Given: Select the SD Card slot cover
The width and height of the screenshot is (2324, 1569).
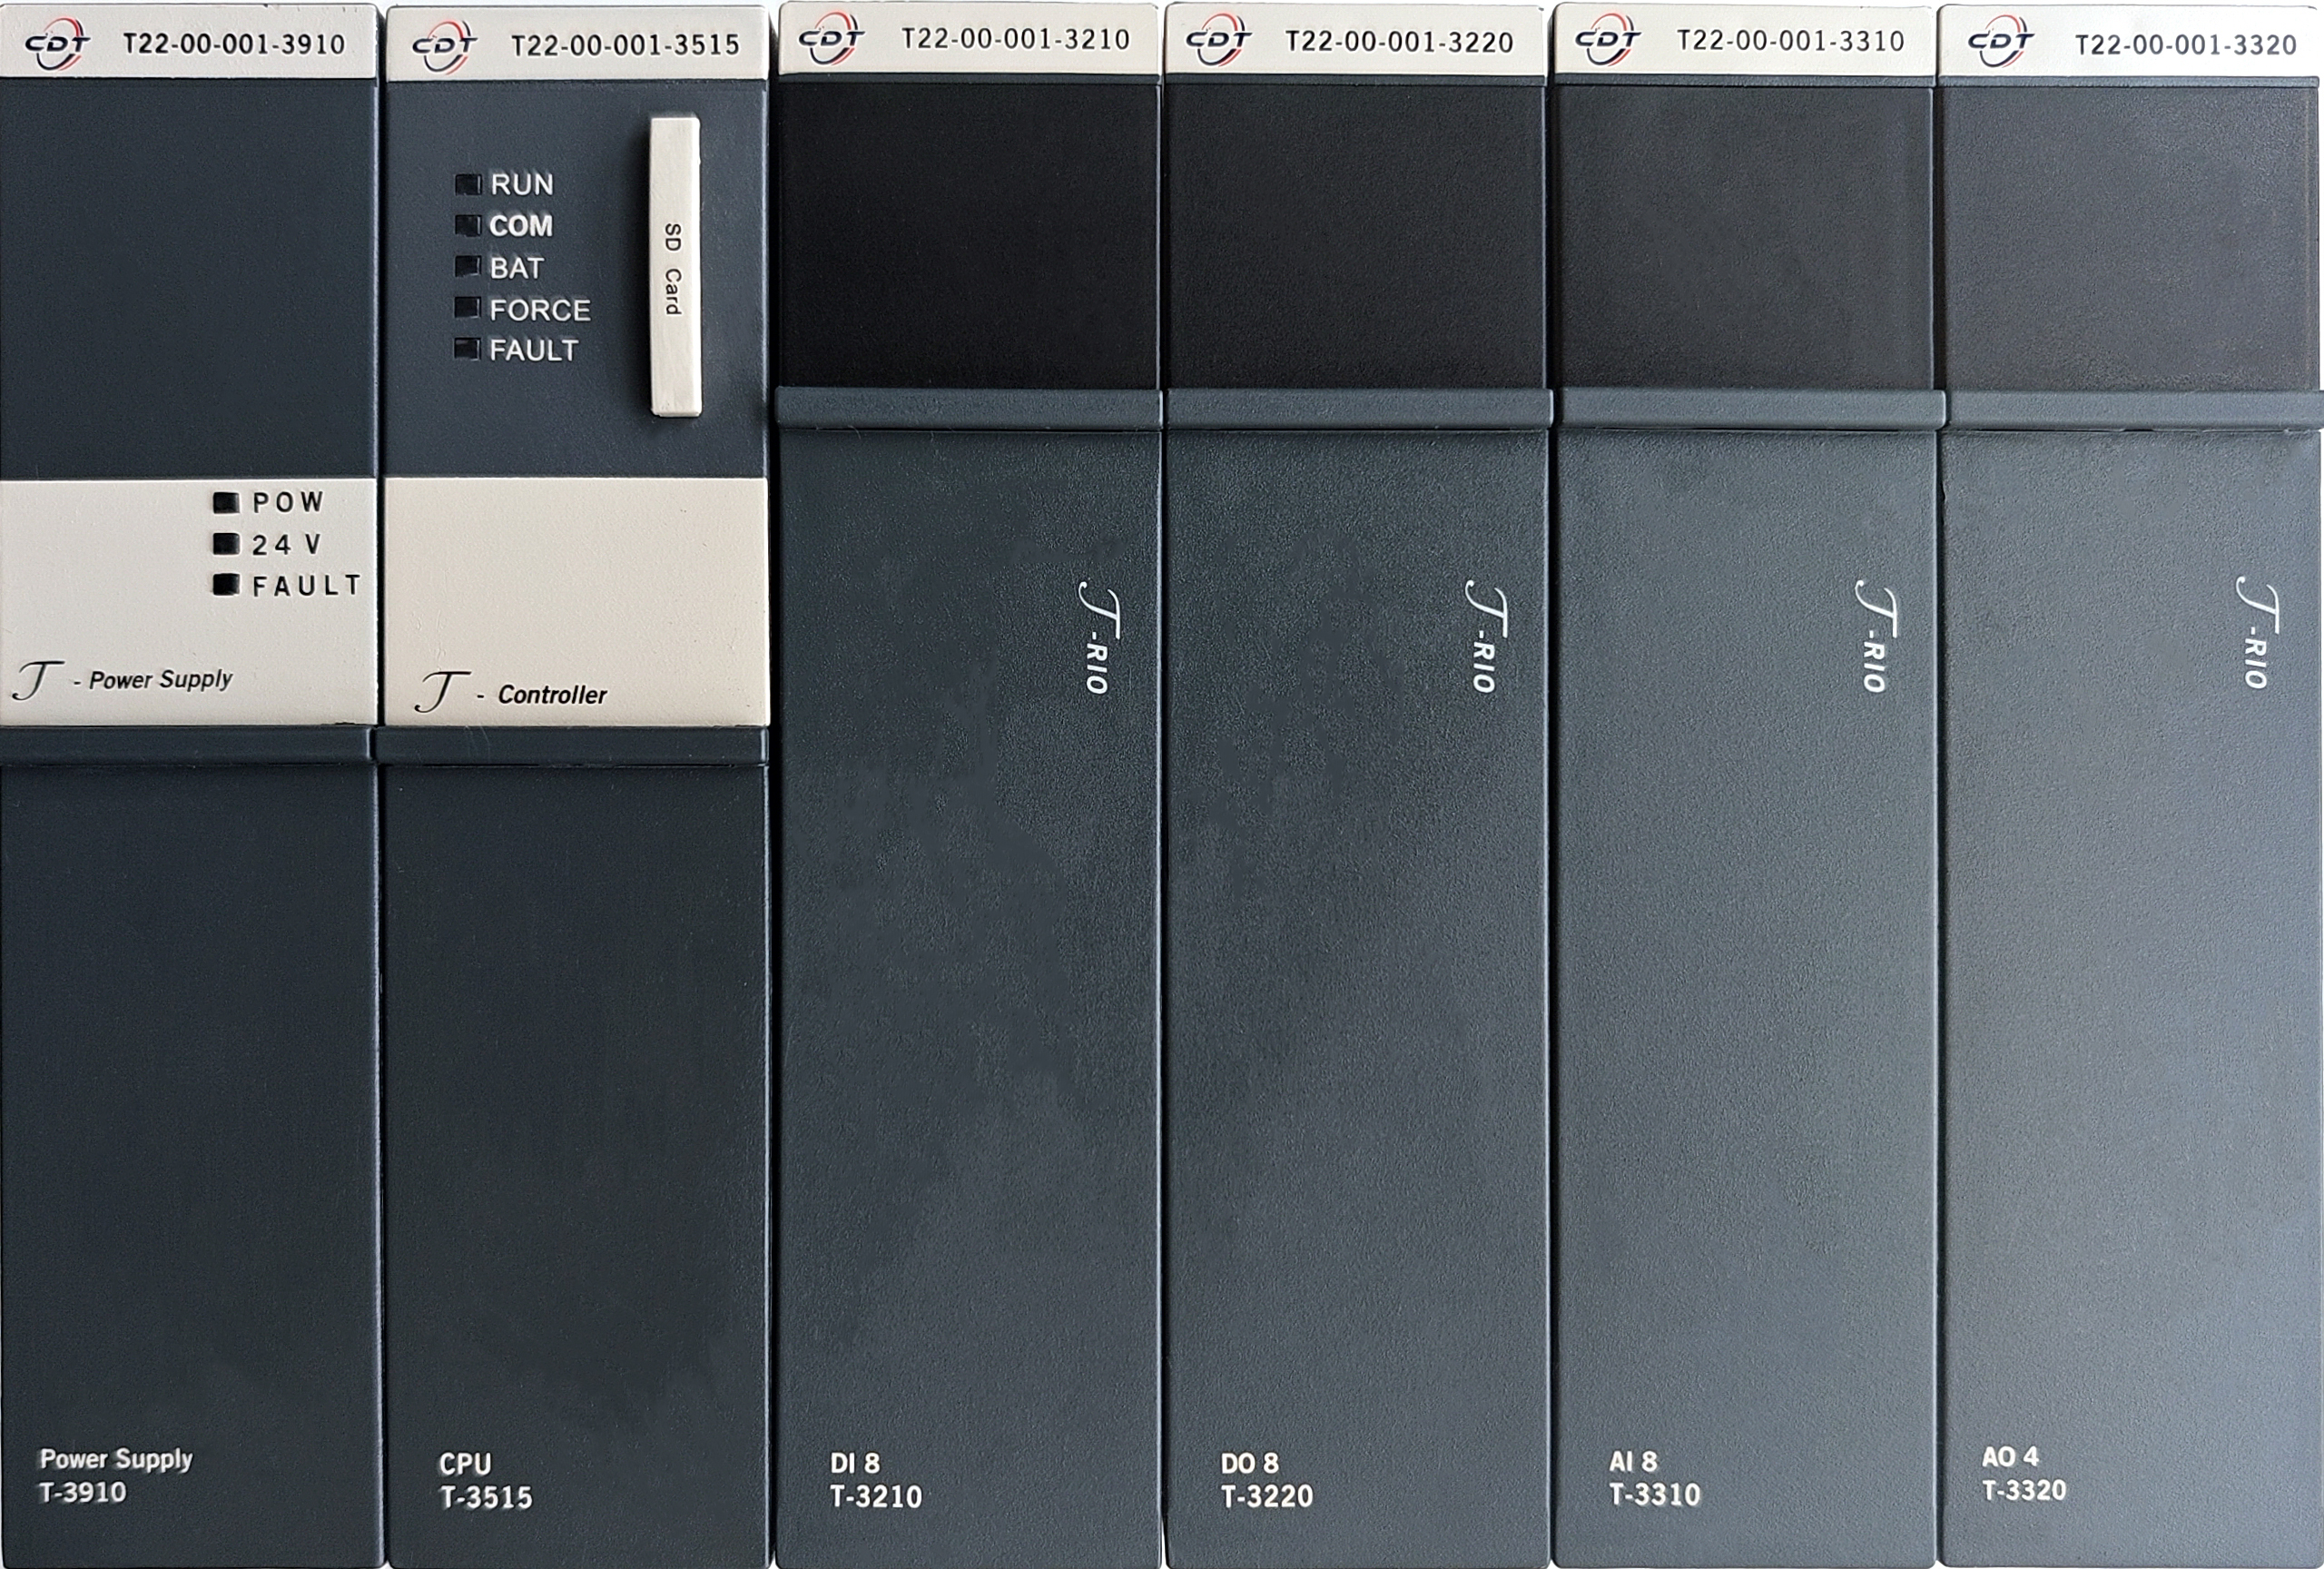Looking at the screenshot, I should [675, 267].
